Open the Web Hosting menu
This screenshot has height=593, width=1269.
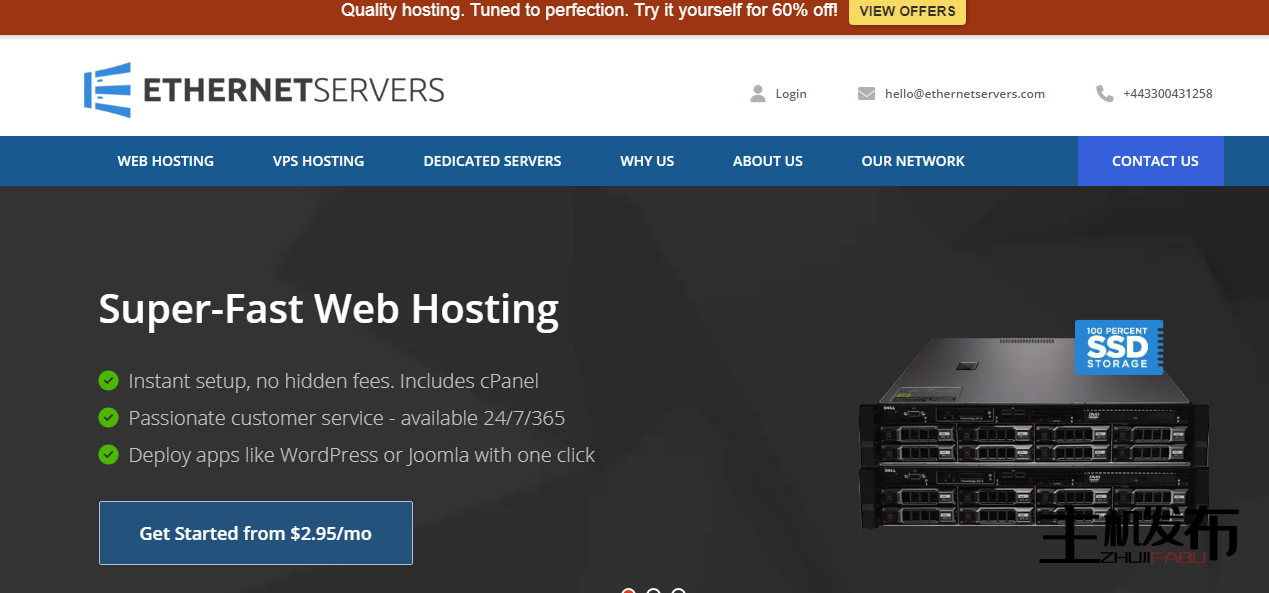[166, 161]
